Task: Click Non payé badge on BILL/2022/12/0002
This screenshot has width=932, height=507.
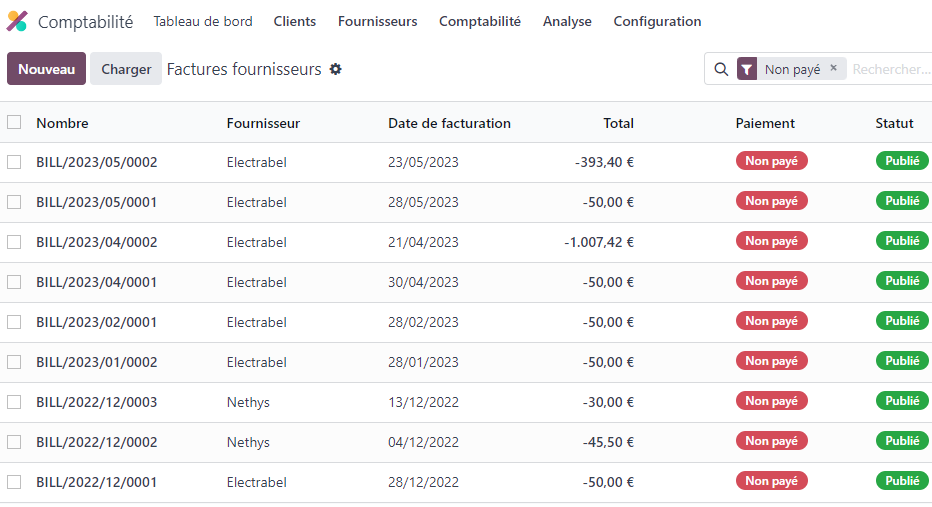Action: 771,441
